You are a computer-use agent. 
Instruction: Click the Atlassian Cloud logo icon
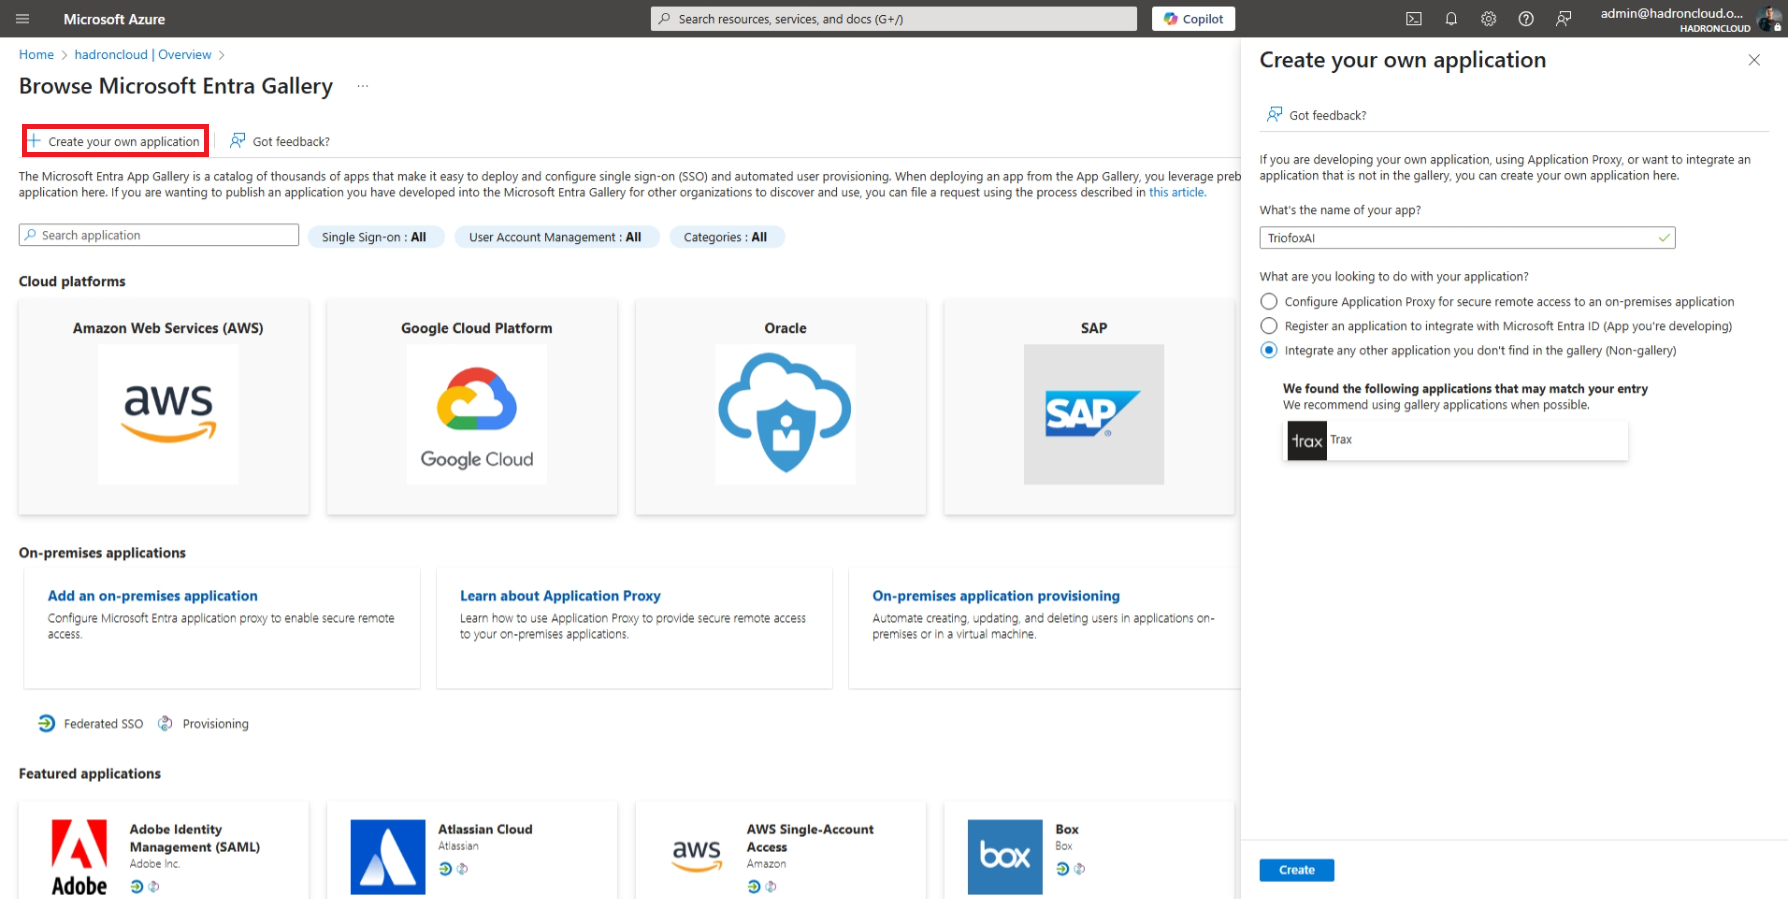click(x=388, y=857)
